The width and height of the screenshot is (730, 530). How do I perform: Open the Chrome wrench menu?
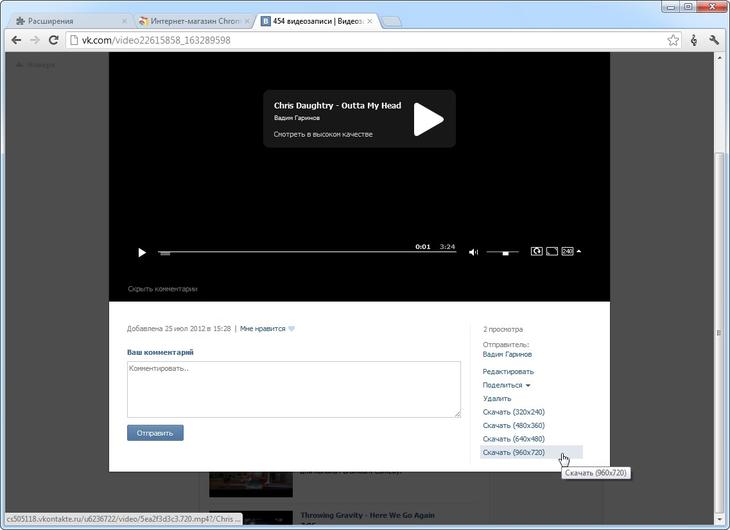click(714, 40)
